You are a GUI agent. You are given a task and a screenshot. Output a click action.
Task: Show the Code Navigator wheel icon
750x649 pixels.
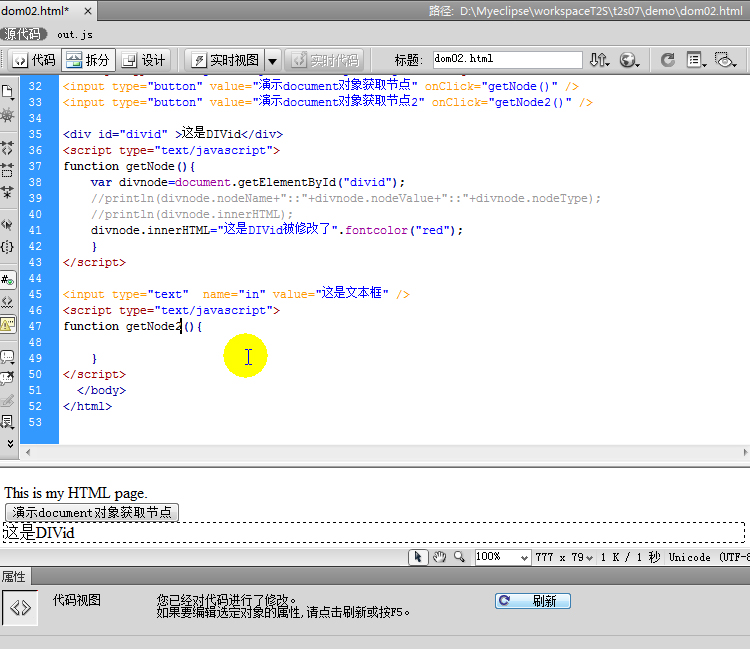pos(8,115)
